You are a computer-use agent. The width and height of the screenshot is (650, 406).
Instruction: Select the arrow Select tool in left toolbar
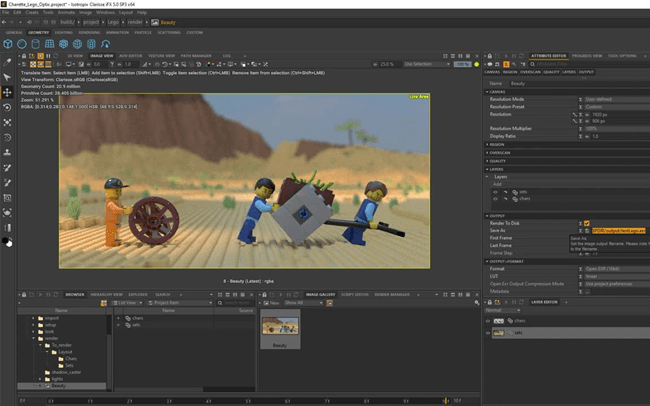pos(8,77)
